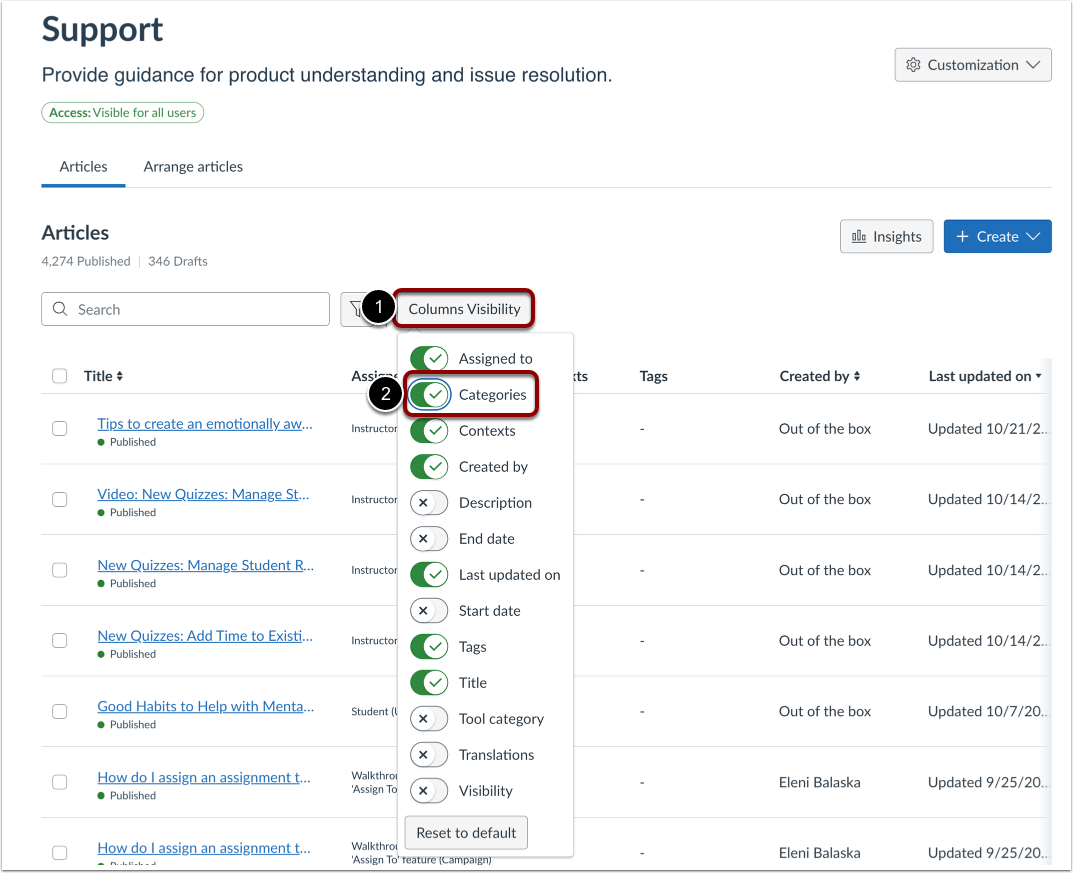1073x873 pixels.
Task: Toggle the Last updated on switch
Action: point(429,575)
